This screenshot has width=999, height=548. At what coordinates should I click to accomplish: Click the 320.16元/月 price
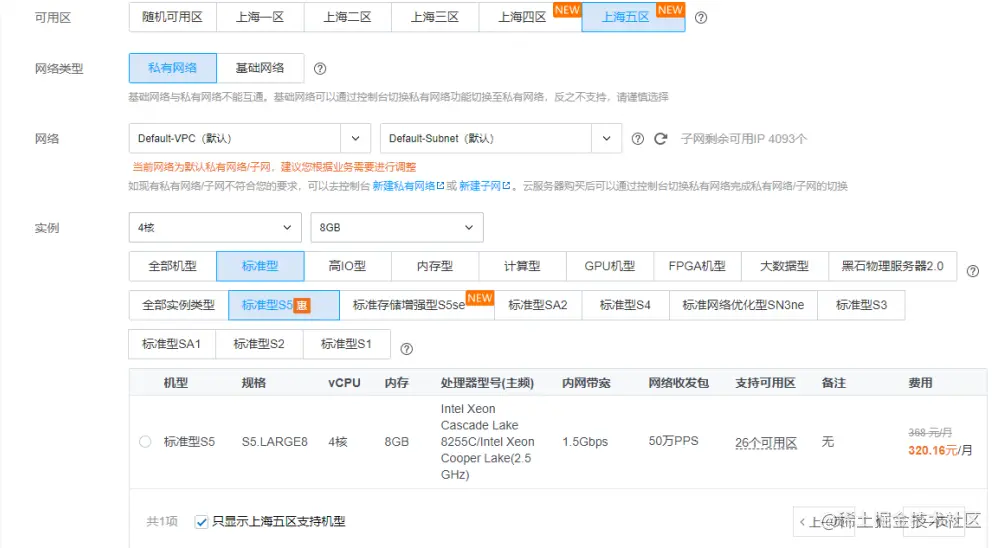pos(940,451)
